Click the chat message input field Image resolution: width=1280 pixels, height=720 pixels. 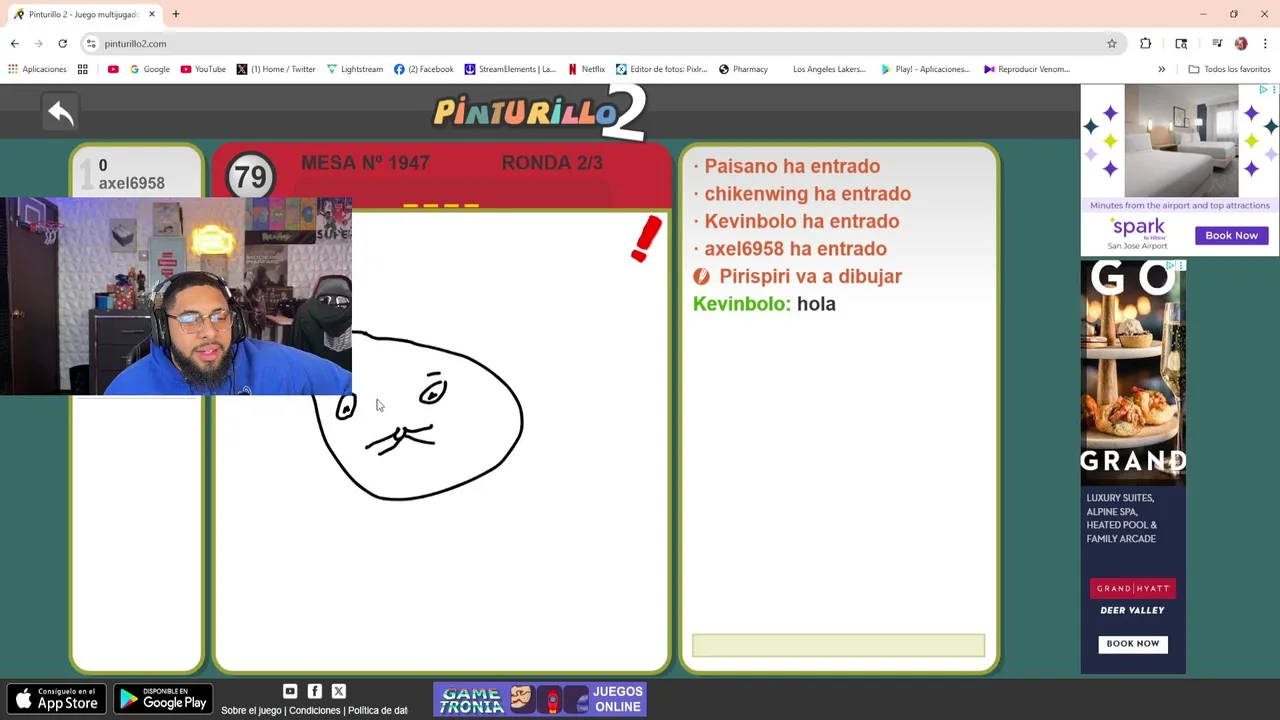pos(838,646)
